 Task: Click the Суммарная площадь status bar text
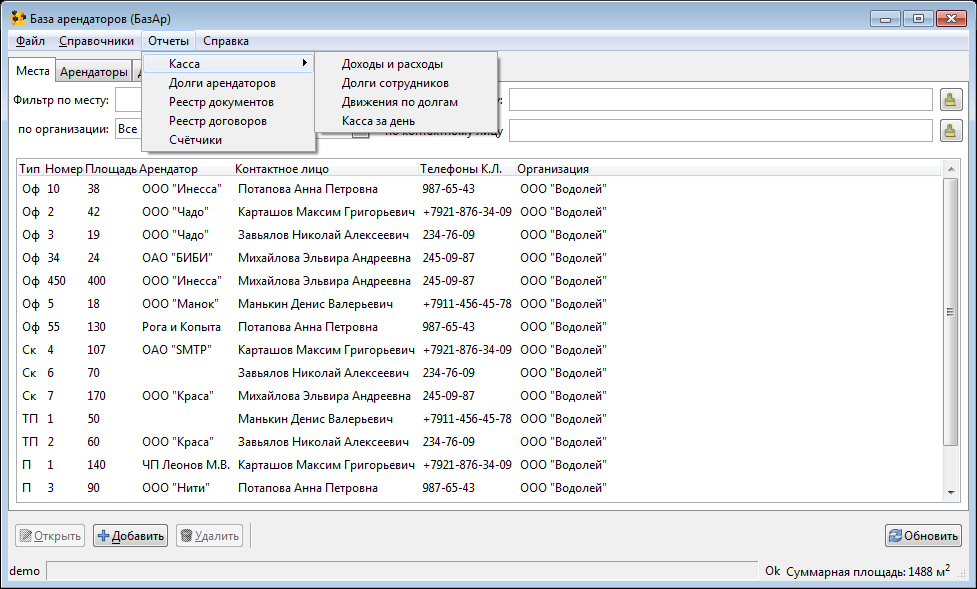tap(868, 571)
